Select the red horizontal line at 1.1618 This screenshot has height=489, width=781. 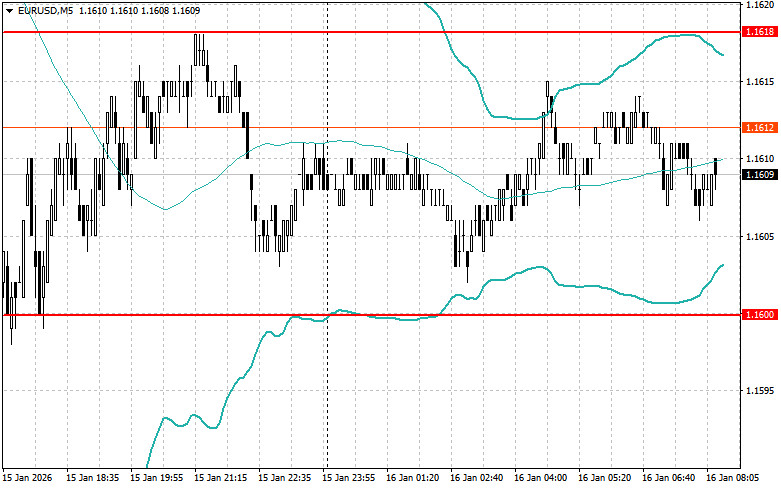click(x=372, y=32)
